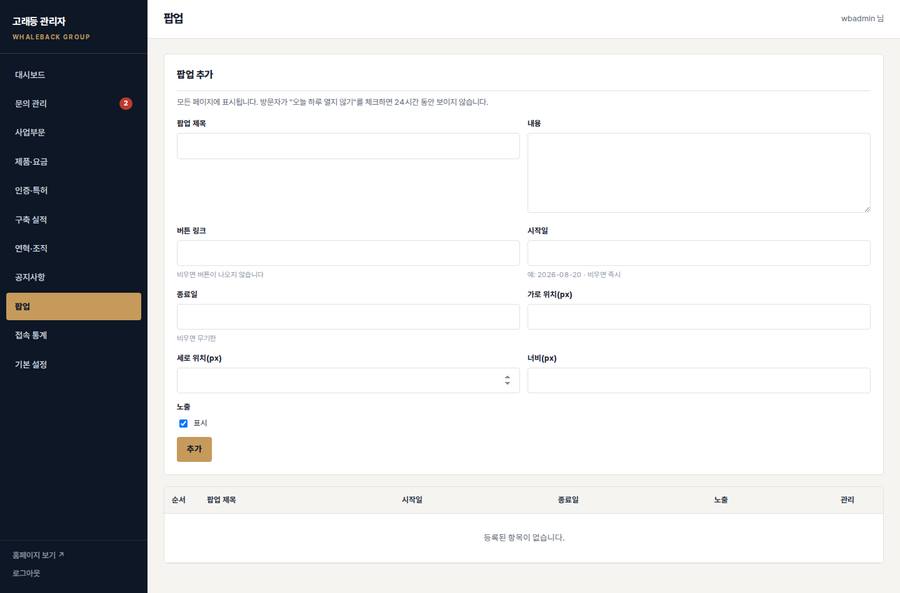Focus the 가로 위치(px) input field
900x593 pixels.
click(x=699, y=317)
